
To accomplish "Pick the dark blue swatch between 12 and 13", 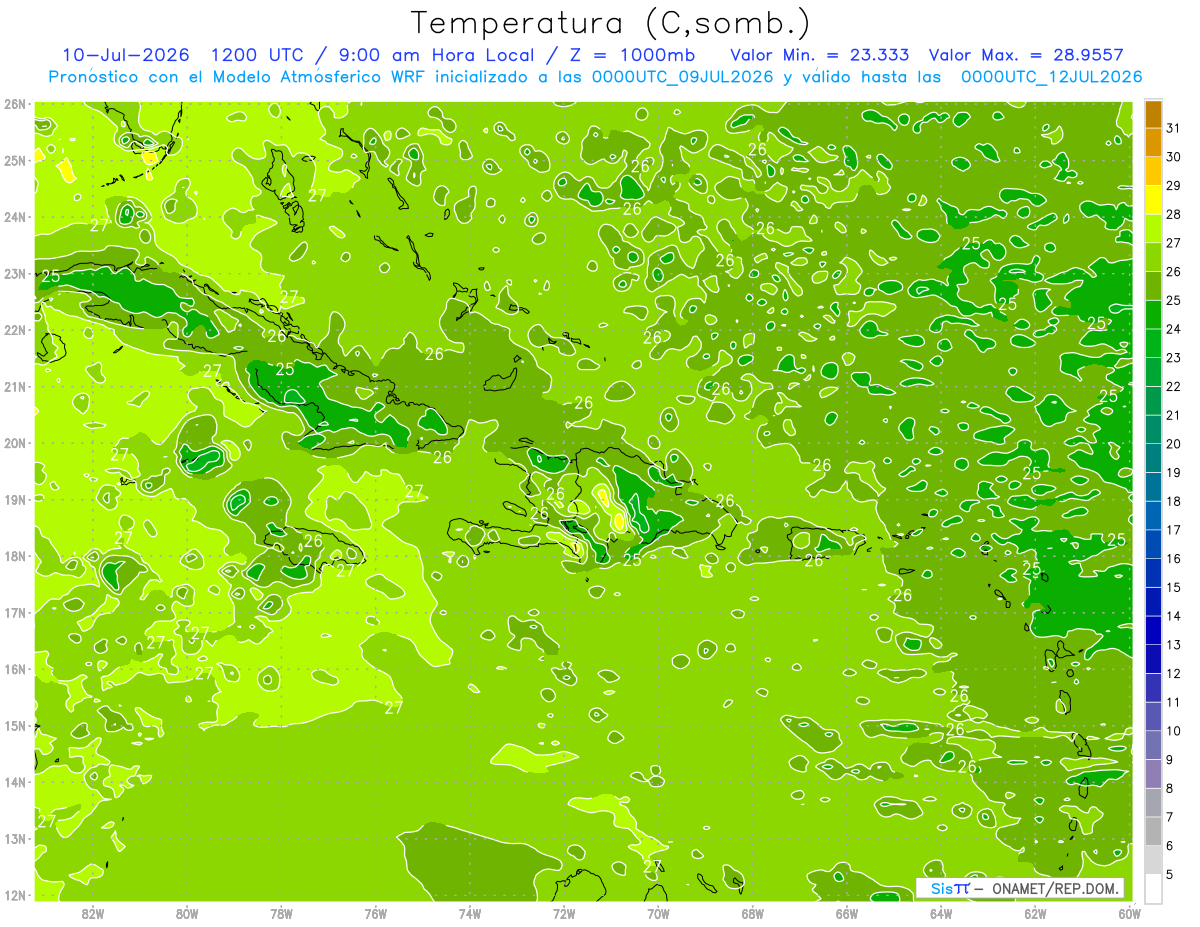I will click(1153, 659).
